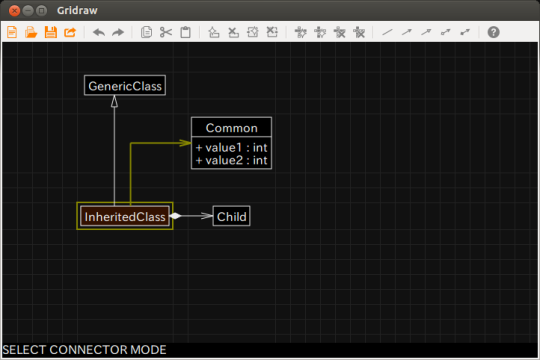Click the inheritance arrowhead below GenericClass
The image size is (540, 360).
point(114,101)
